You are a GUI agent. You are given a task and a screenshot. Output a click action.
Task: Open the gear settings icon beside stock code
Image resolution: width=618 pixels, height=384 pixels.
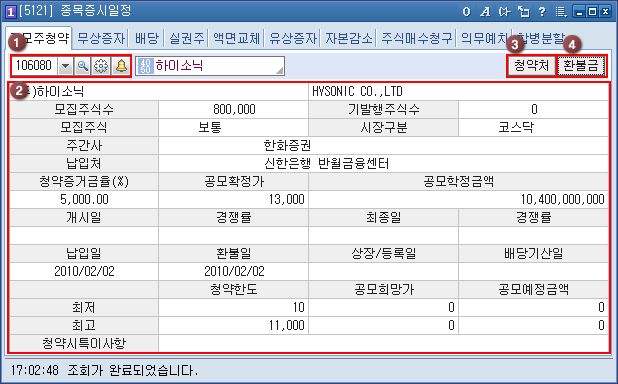point(101,66)
